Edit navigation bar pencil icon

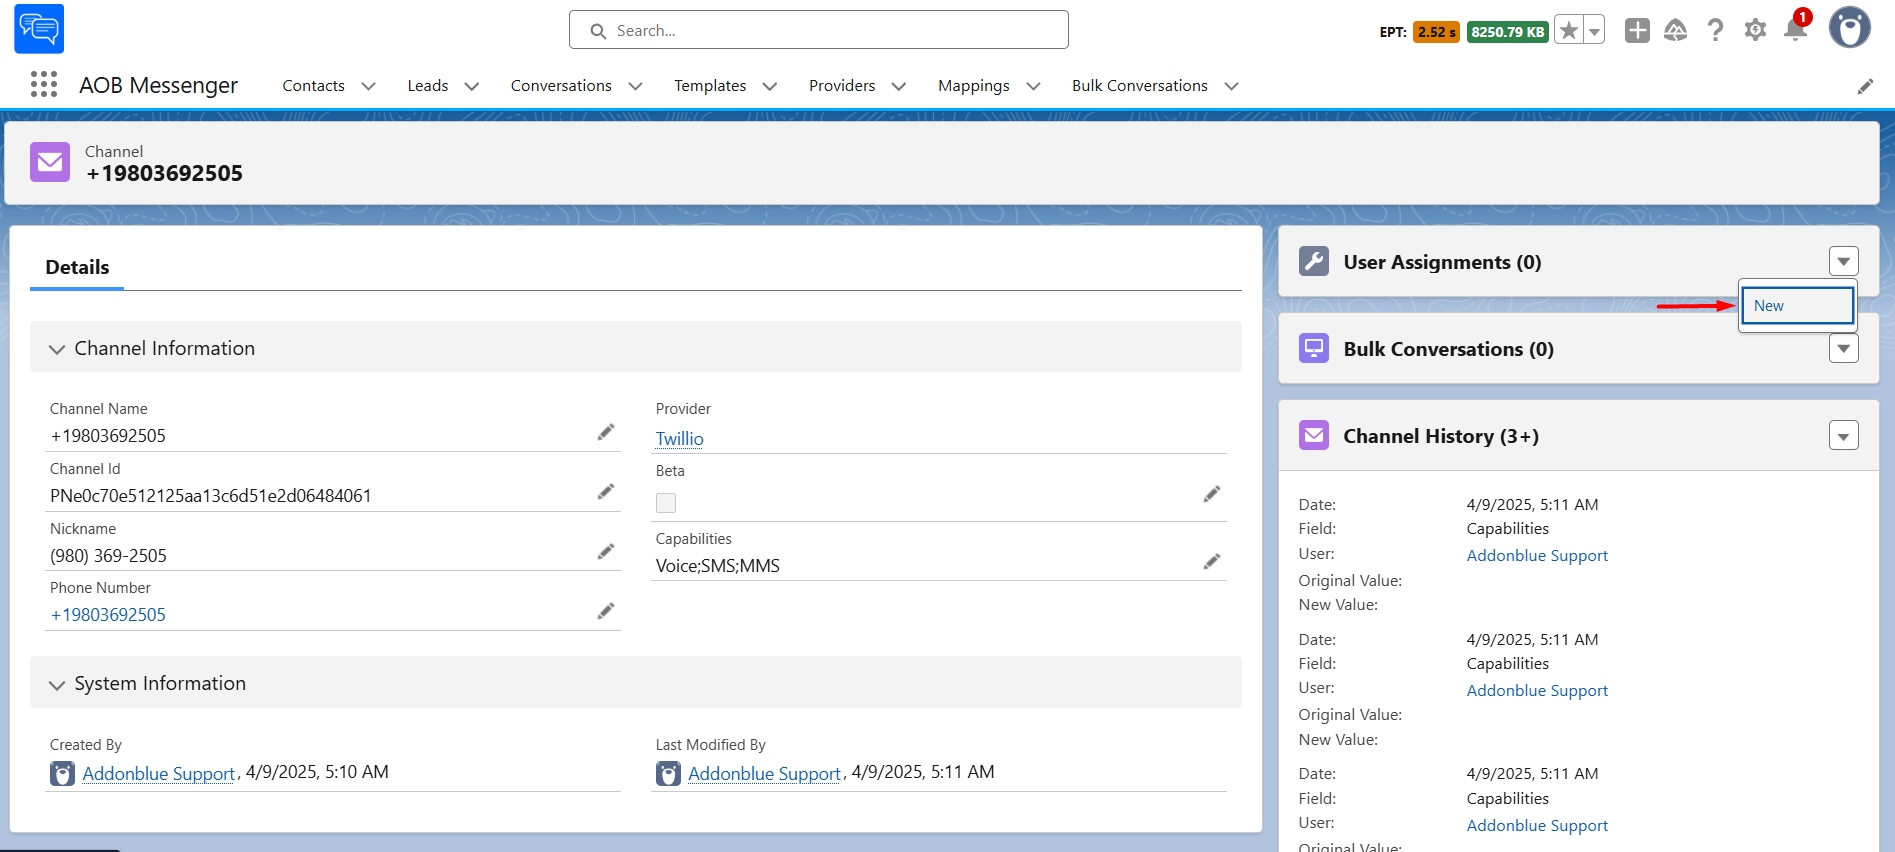click(x=1865, y=87)
